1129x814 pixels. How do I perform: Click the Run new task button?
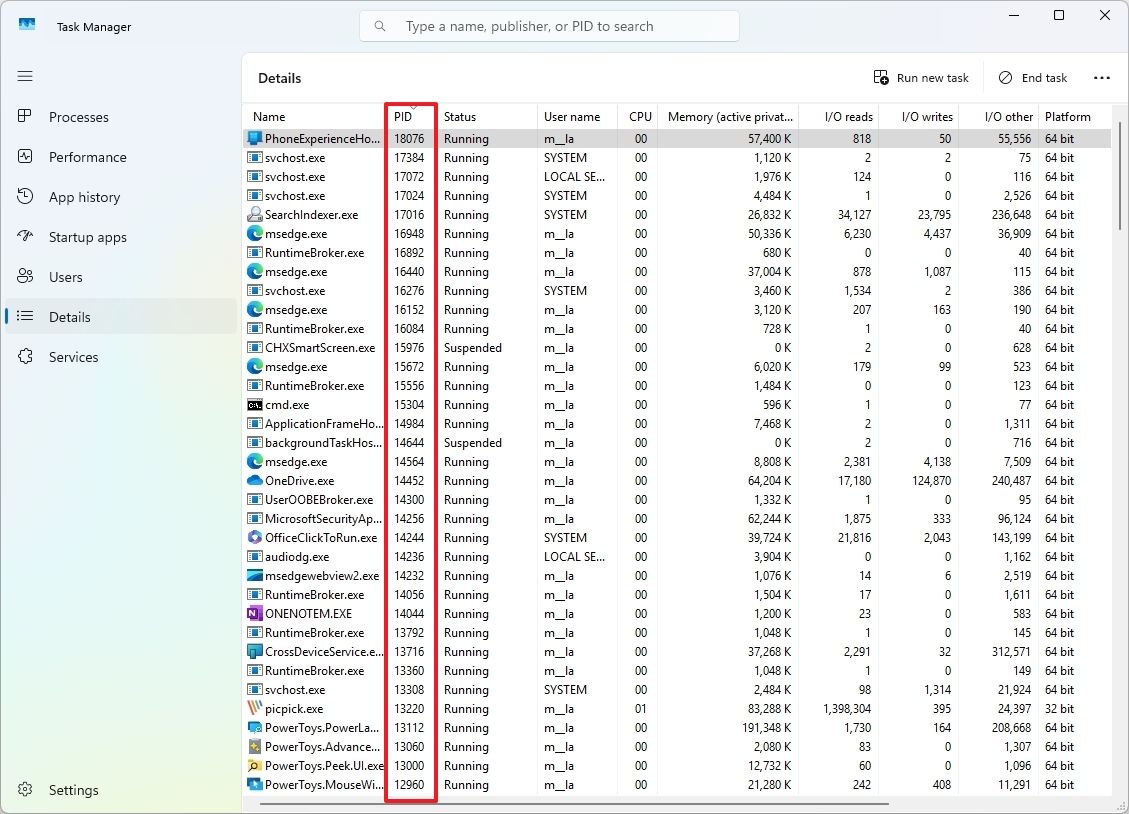[x=920, y=77]
